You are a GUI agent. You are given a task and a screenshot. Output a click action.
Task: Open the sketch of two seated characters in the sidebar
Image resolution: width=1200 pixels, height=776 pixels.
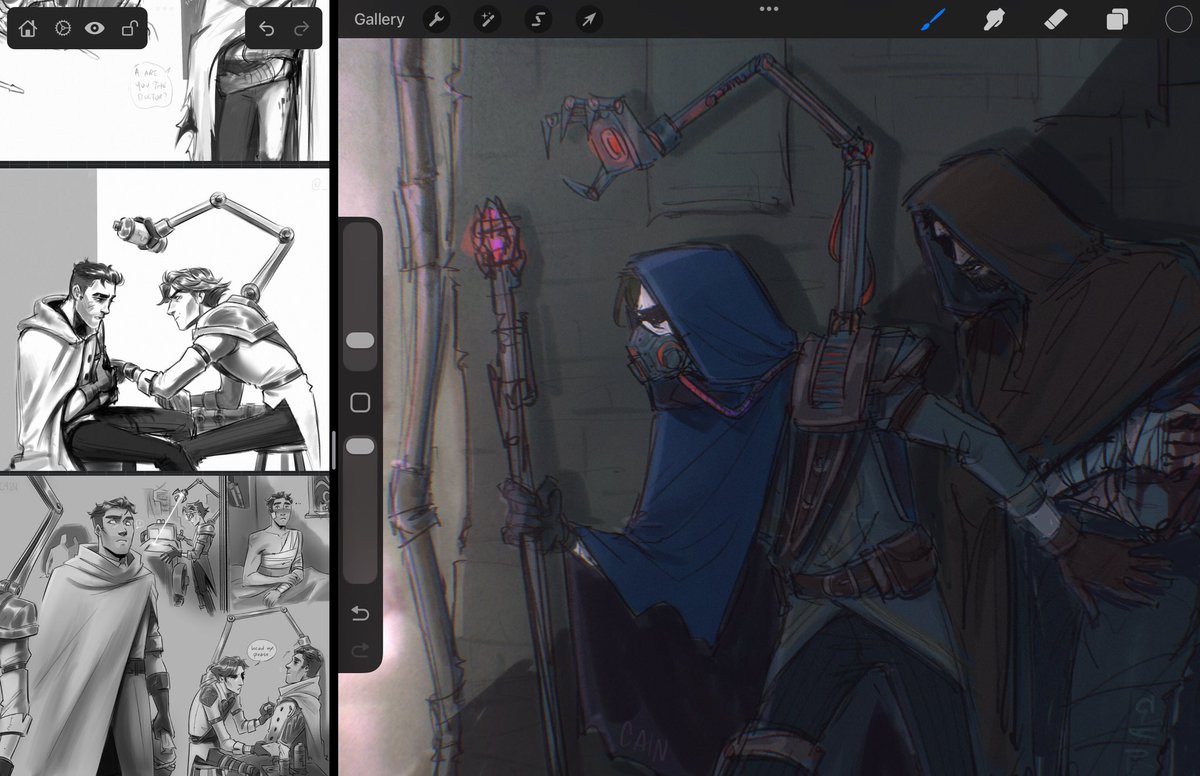point(165,320)
